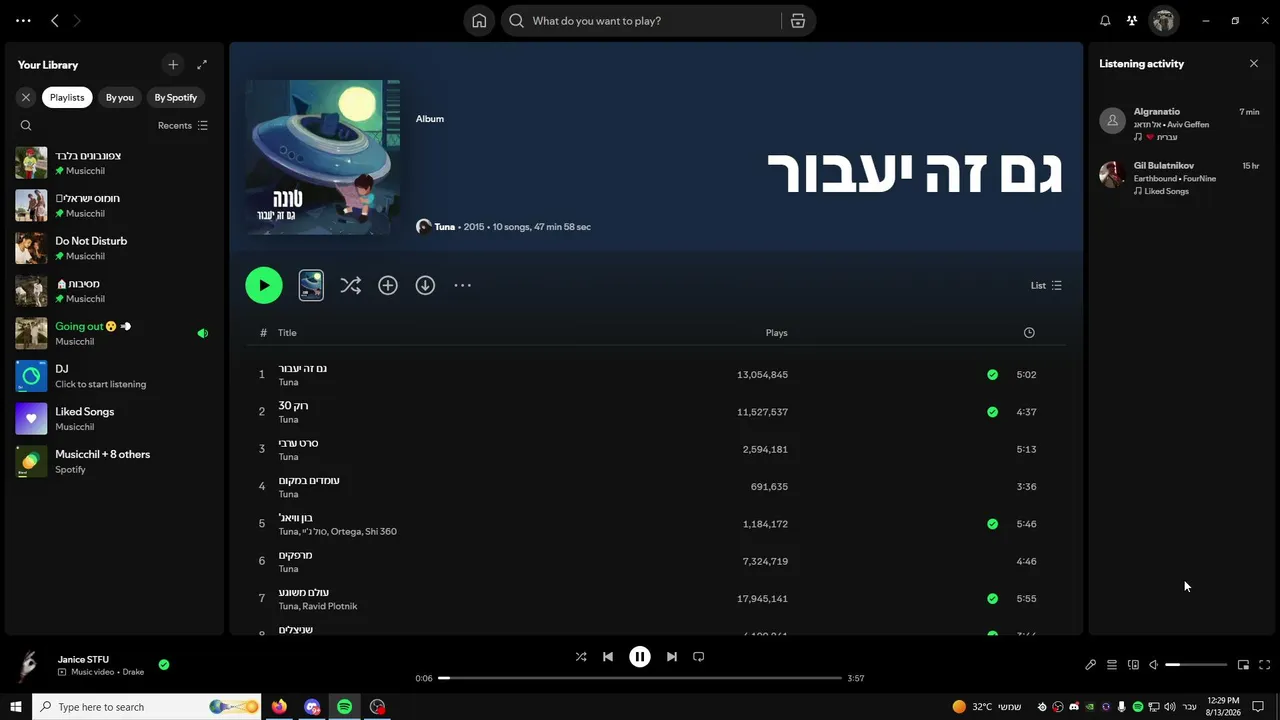1280x720 pixels.
Task: Open Ravid Plotnik artist link on track 7
Action: click(329, 606)
